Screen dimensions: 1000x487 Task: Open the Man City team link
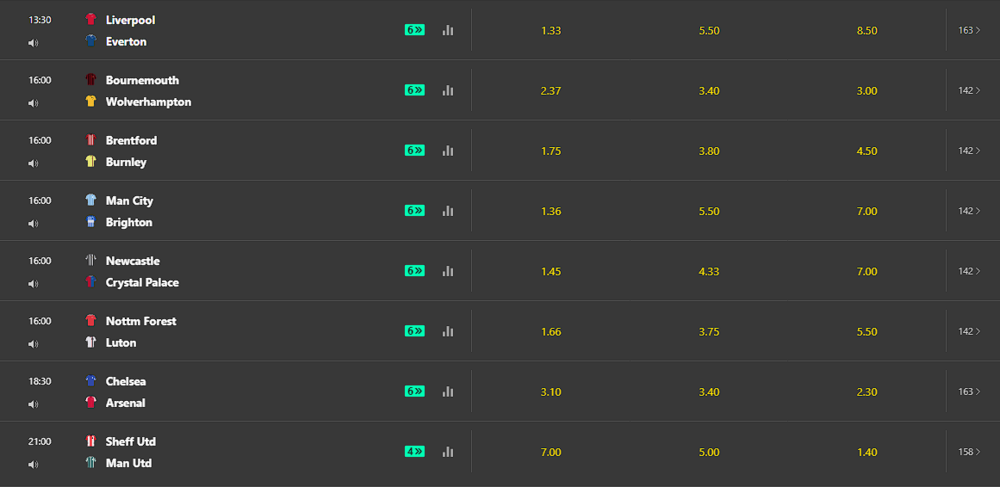point(129,201)
